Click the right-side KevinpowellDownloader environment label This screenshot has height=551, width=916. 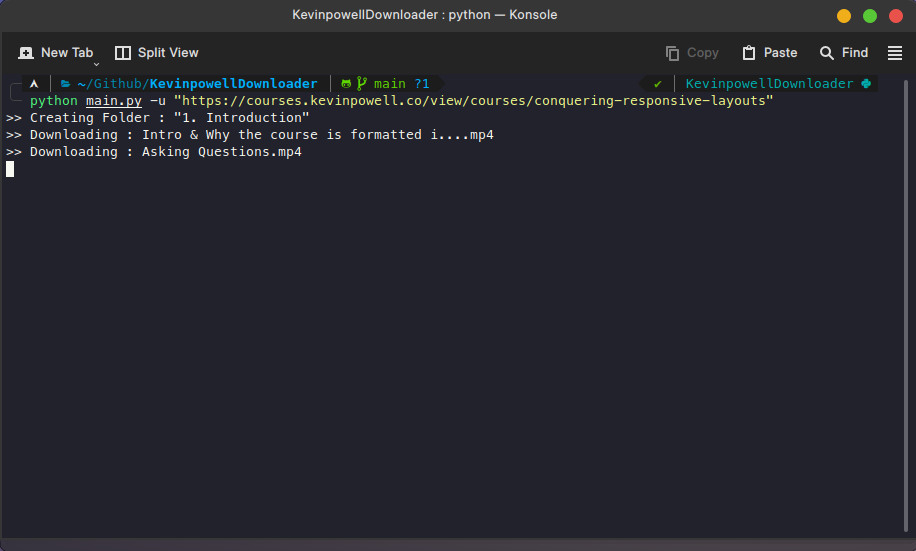click(769, 84)
